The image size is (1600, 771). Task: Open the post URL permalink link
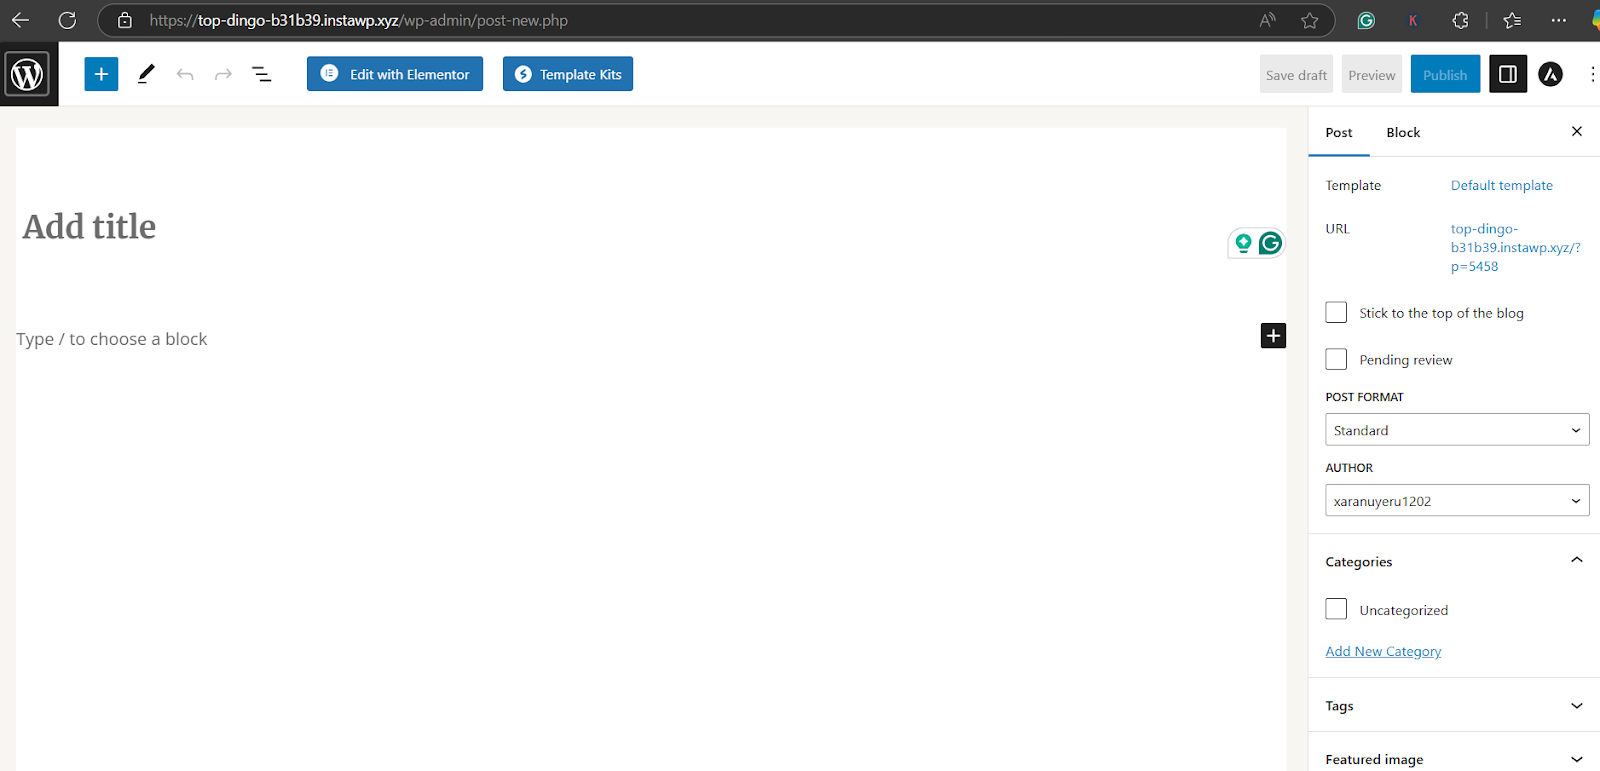pyautogui.click(x=1516, y=247)
